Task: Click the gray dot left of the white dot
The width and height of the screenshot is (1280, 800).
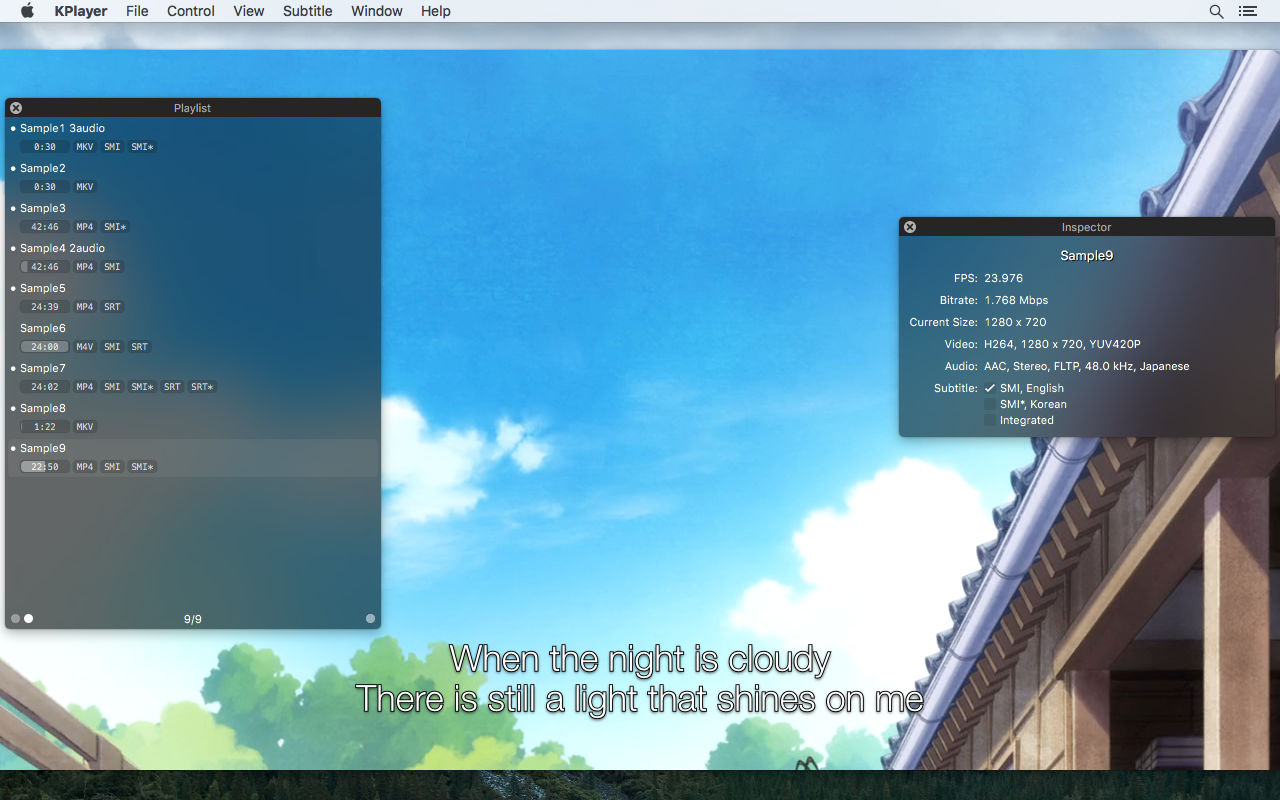Action: pyautogui.click(x=16, y=619)
